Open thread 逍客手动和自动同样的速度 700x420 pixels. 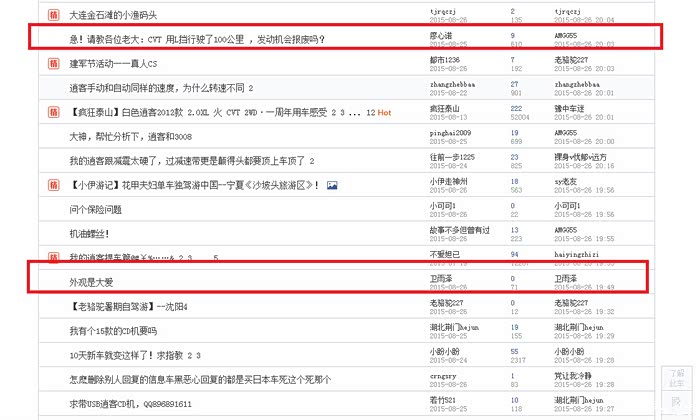coord(157,88)
